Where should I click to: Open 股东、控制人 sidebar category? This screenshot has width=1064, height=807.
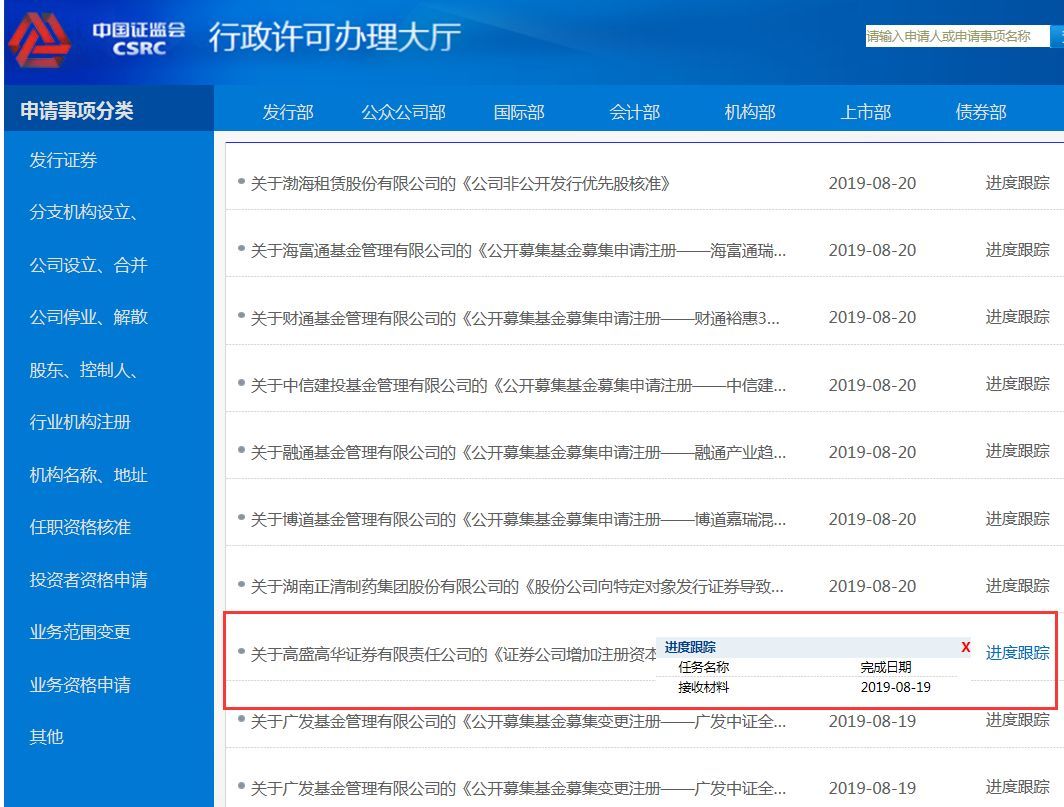pos(83,370)
